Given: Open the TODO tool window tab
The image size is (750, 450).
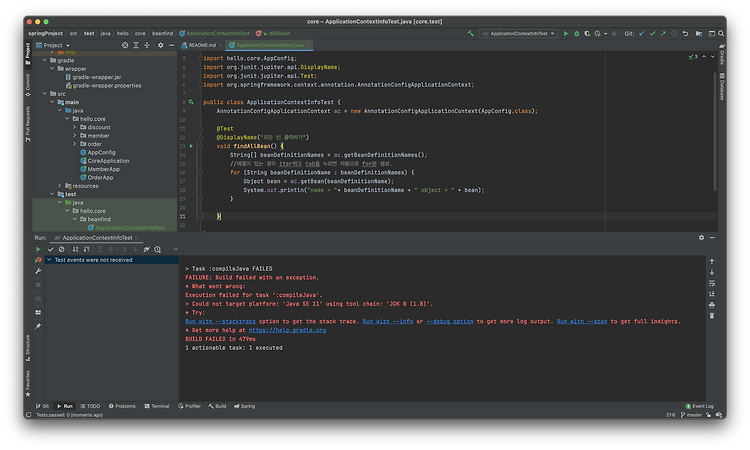Looking at the screenshot, I should point(90,406).
